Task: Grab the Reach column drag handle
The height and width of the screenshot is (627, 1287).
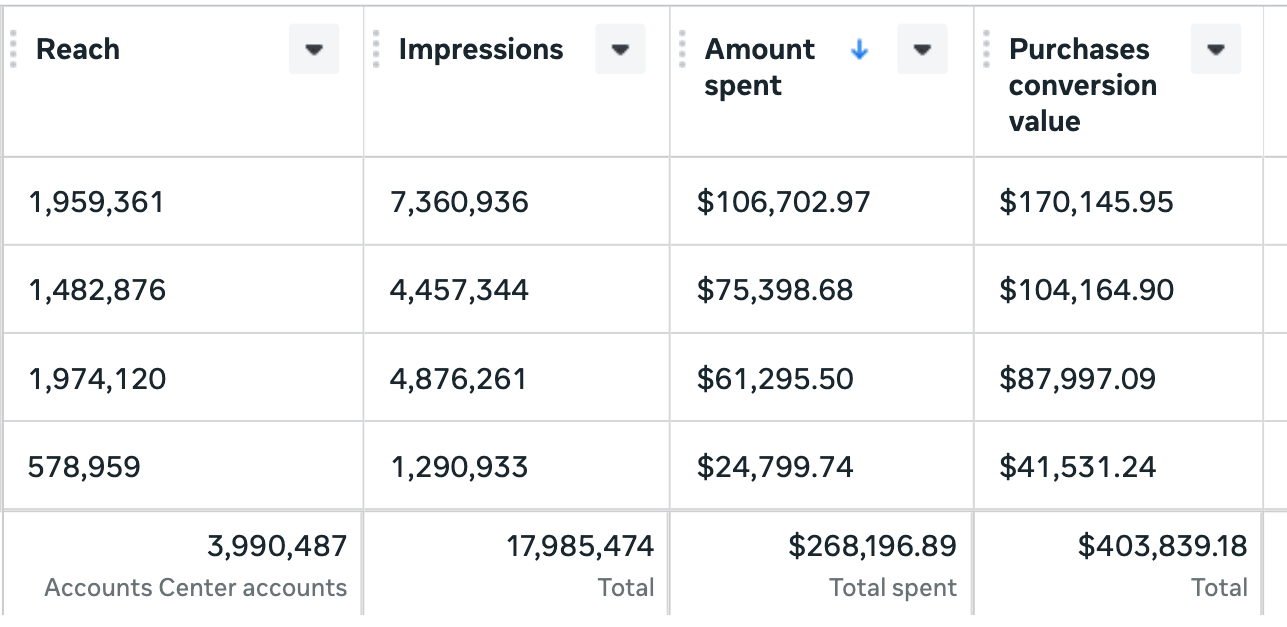Action: coord(14,49)
